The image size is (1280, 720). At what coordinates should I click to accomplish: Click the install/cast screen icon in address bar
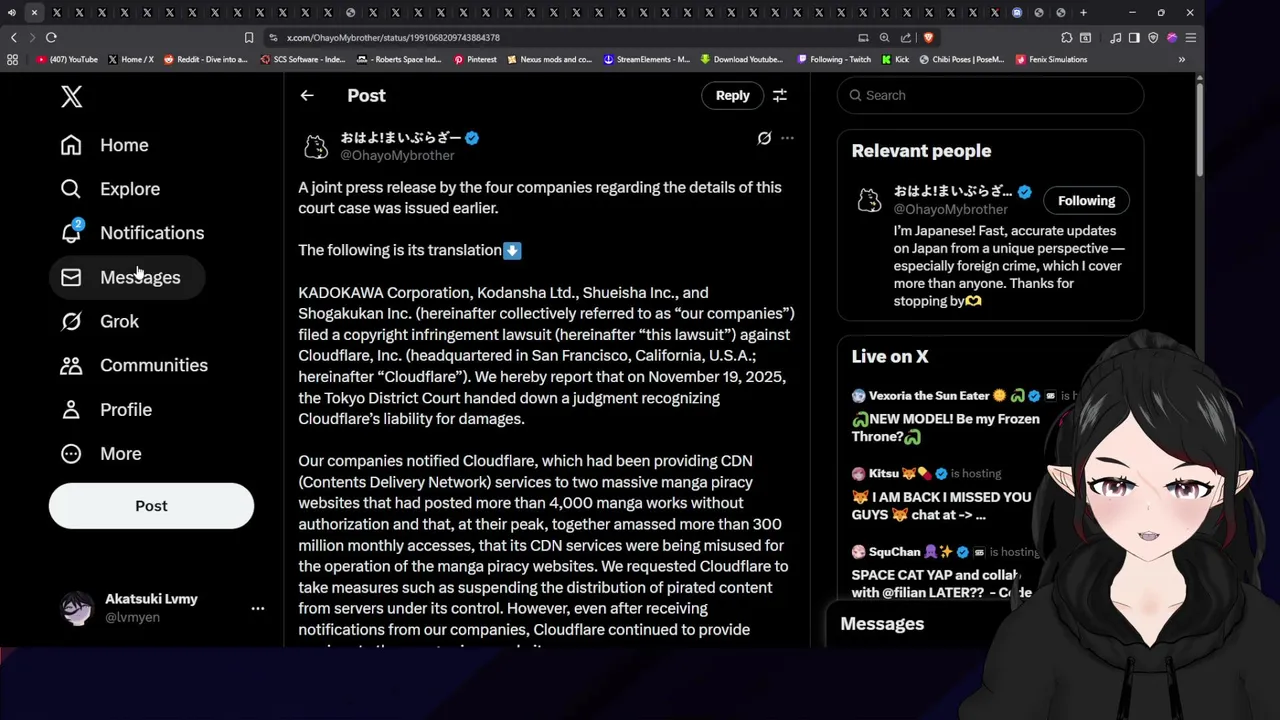863,37
